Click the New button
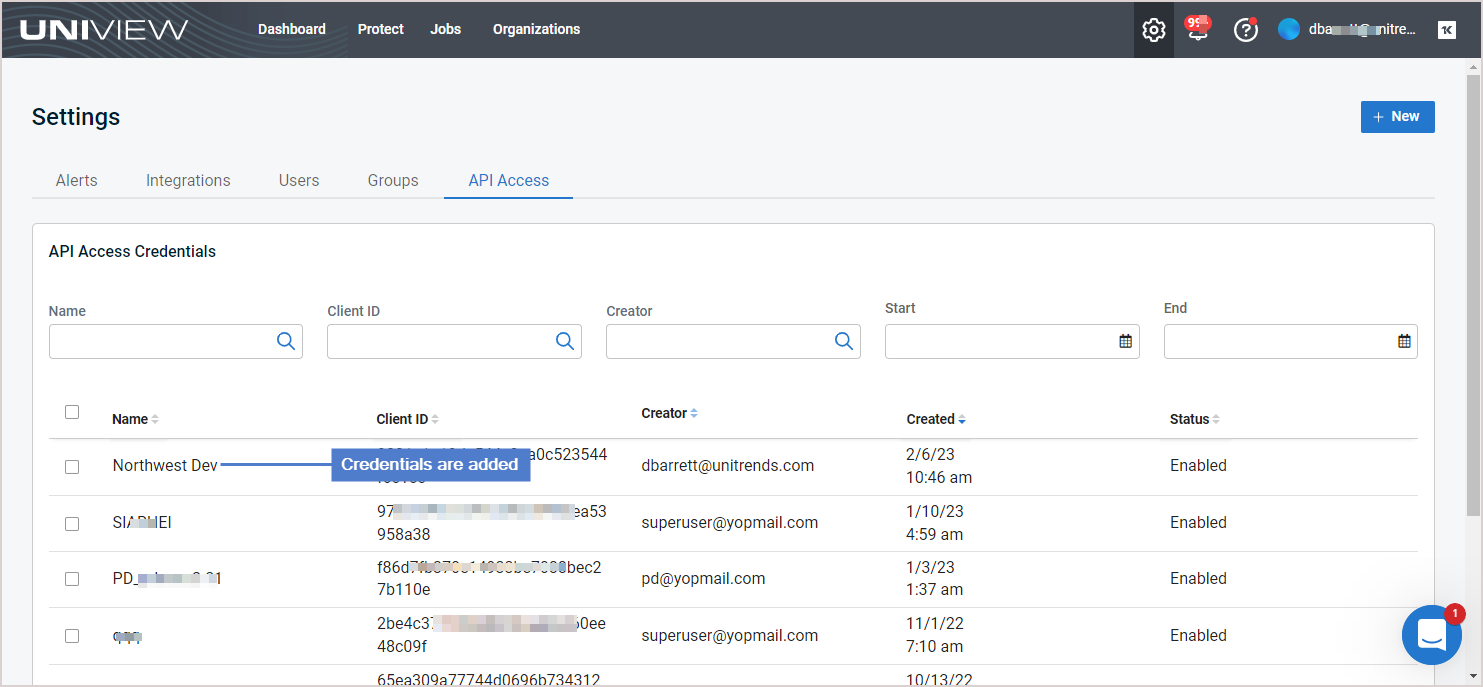 [x=1397, y=117]
